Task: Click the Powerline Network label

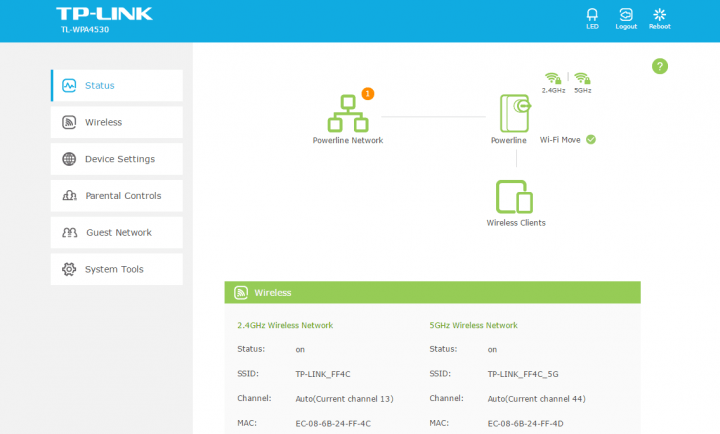Action: coord(348,140)
